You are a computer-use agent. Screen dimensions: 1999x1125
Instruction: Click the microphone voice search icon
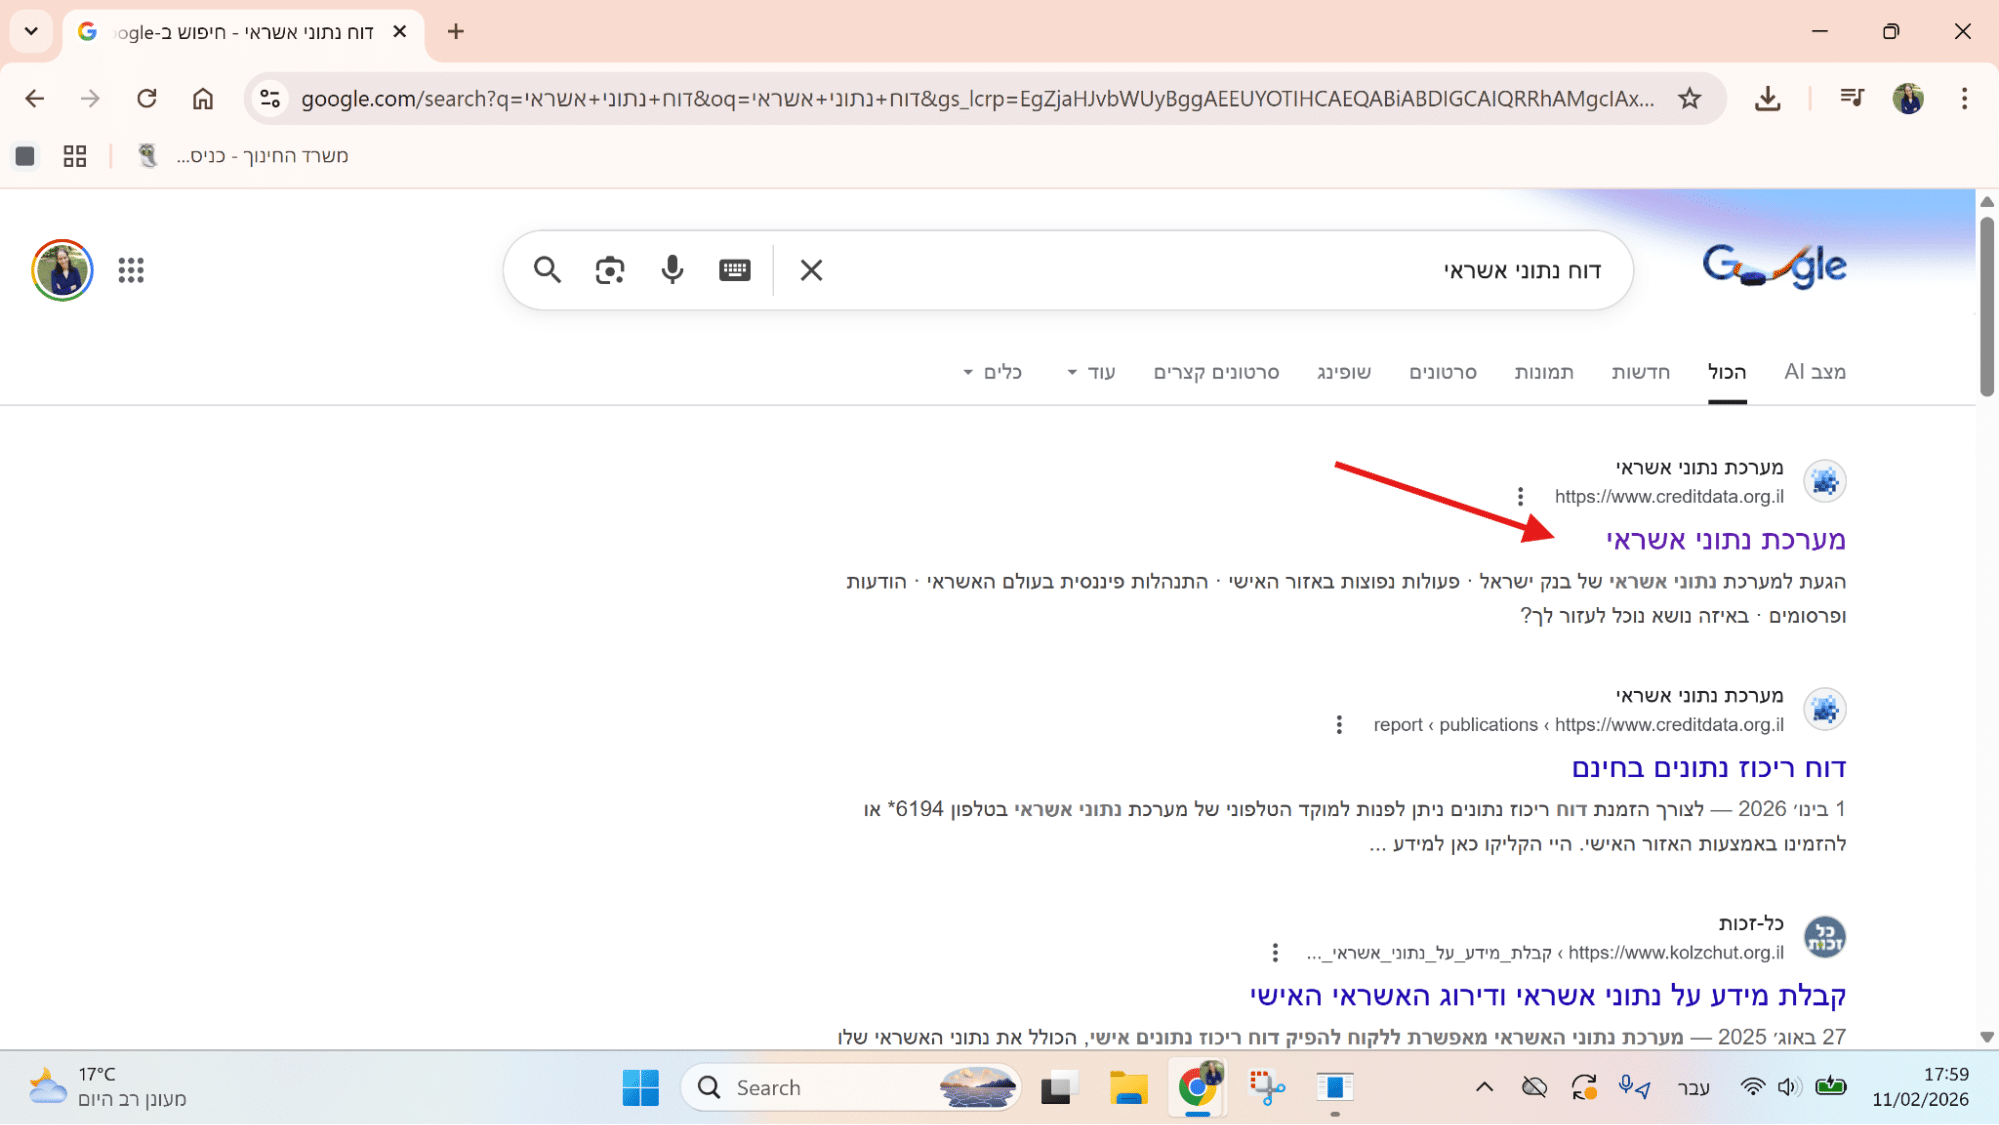pos(672,270)
